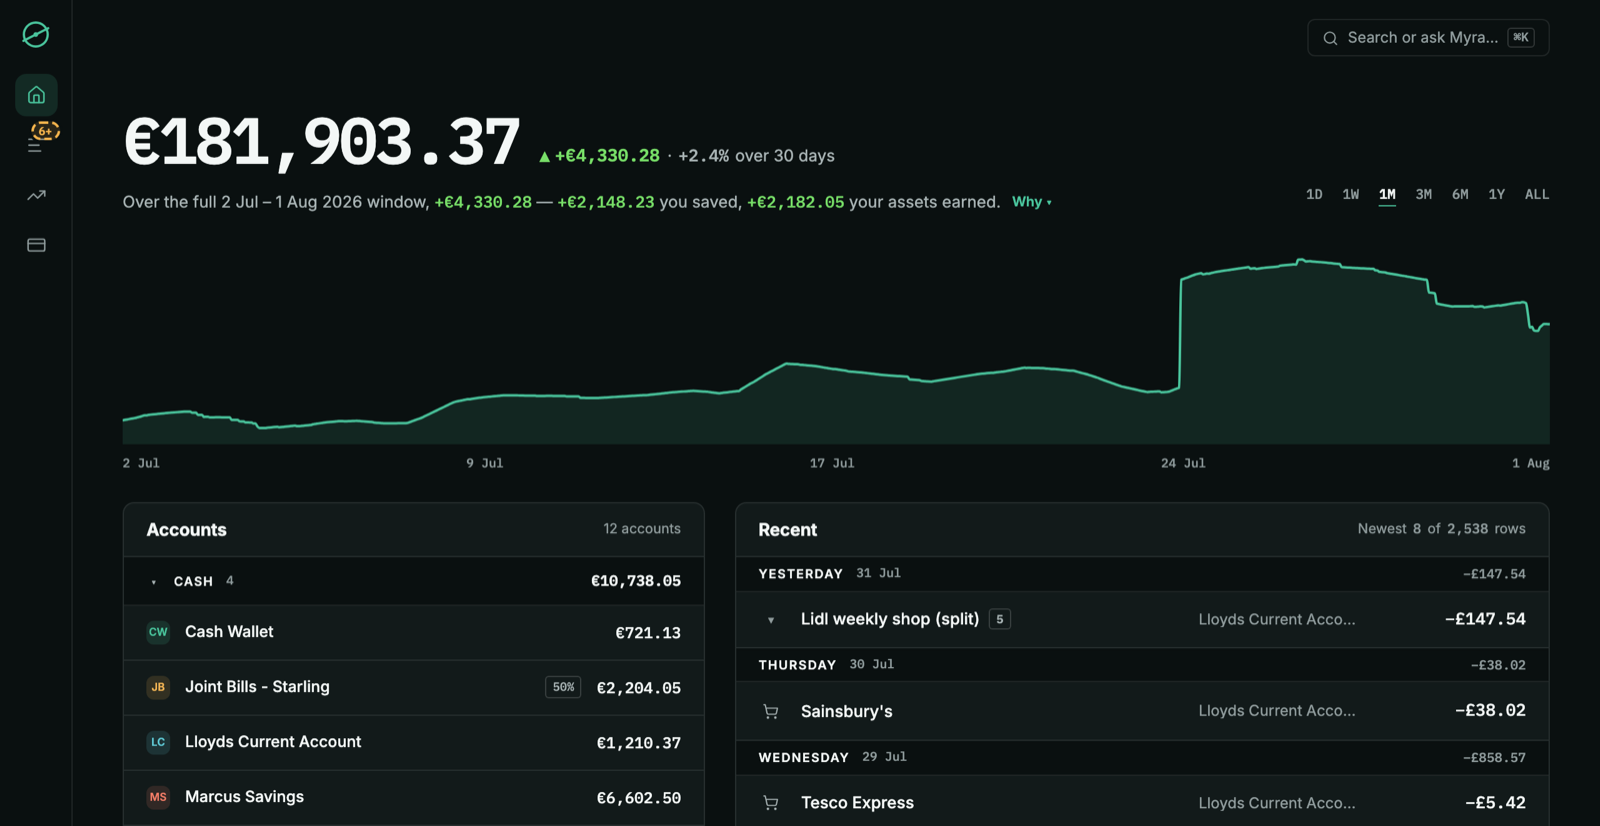Viewport: 1600px width, 826px height.
Task: Click the magnifier icon in the search box
Action: pyautogui.click(x=1330, y=38)
